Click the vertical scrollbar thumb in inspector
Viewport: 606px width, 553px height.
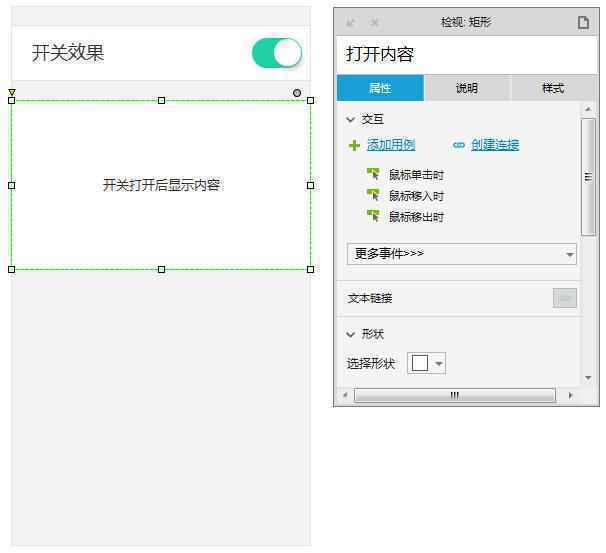pyautogui.click(x=588, y=177)
